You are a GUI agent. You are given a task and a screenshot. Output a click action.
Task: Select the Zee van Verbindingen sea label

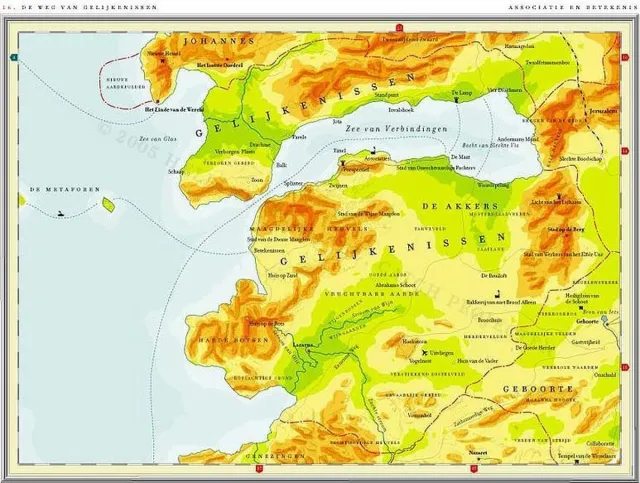pos(396,129)
